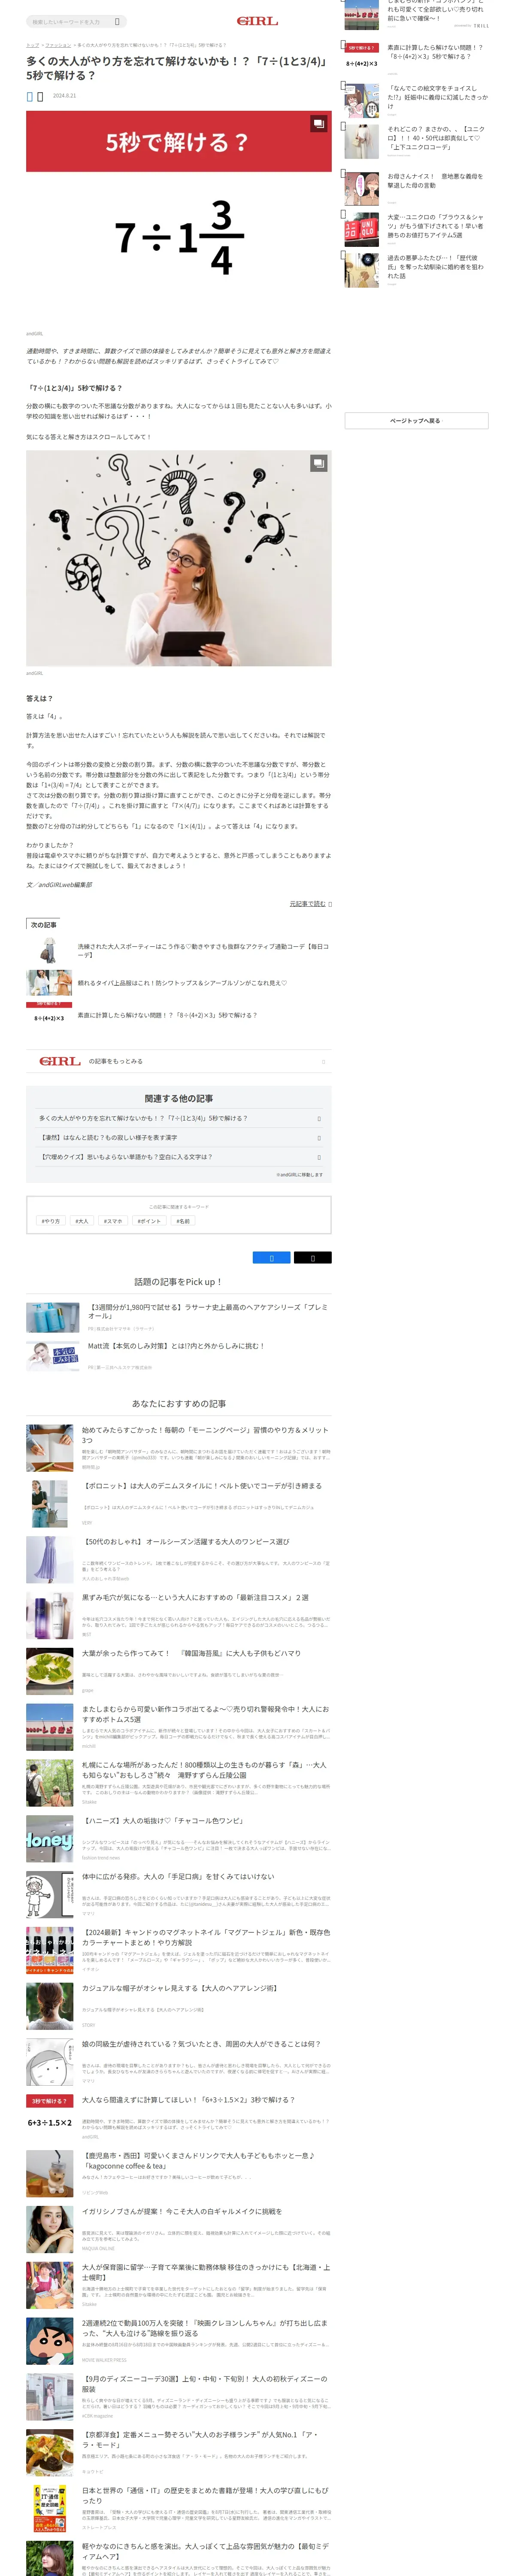Select the #ポイント keyword tag
This screenshot has width=515, height=2576.
pyautogui.click(x=149, y=1220)
